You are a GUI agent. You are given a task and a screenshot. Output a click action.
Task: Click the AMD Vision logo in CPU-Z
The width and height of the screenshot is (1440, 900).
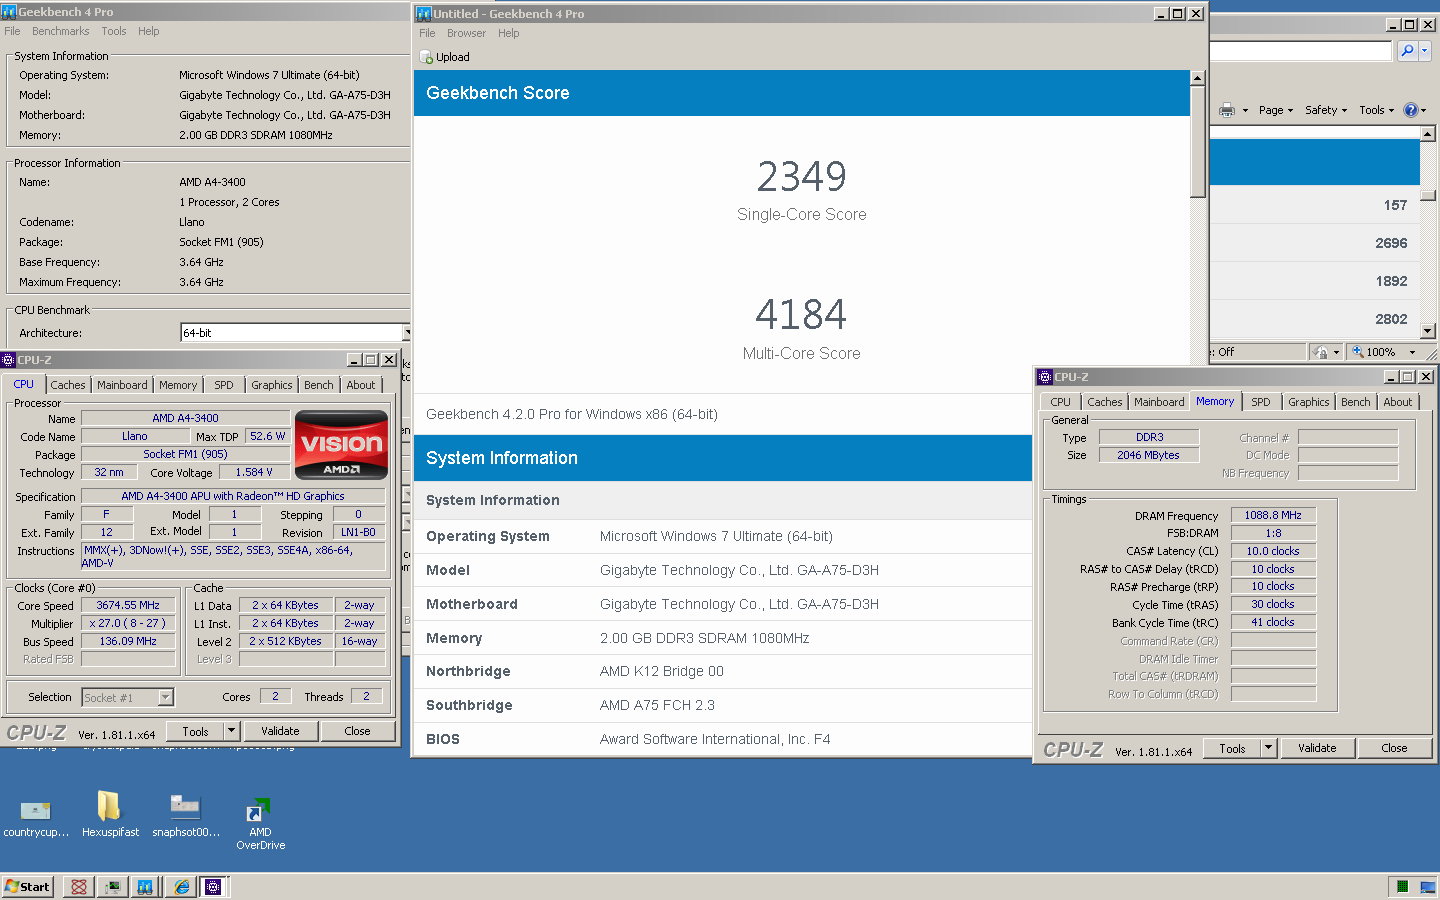[341, 444]
